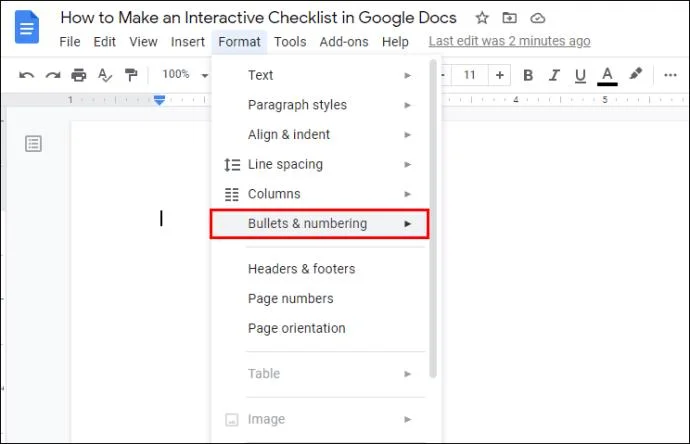The image size is (690, 444).
Task: Open the Edit menu
Action: [x=104, y=42]
